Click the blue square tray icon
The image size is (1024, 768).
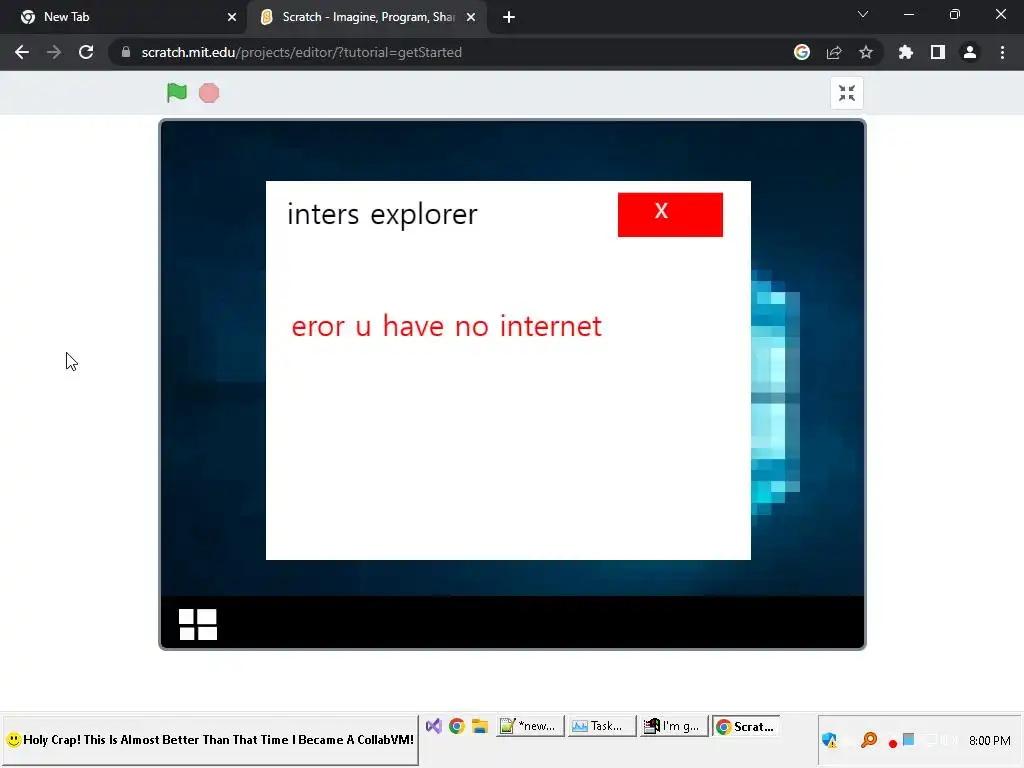click(x=908, y=739)
